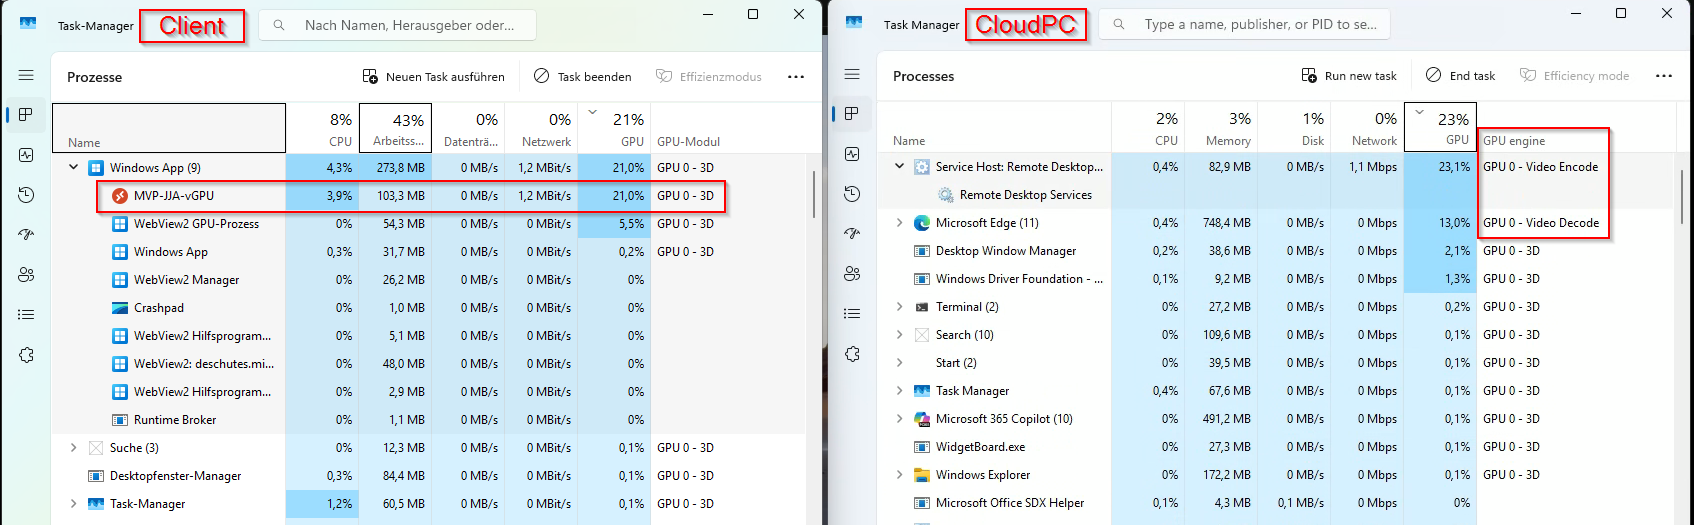Viewport: 1694px width, 525px height.
Task: Open Performance page icon in Client sidebar
Action: [26, 155]
